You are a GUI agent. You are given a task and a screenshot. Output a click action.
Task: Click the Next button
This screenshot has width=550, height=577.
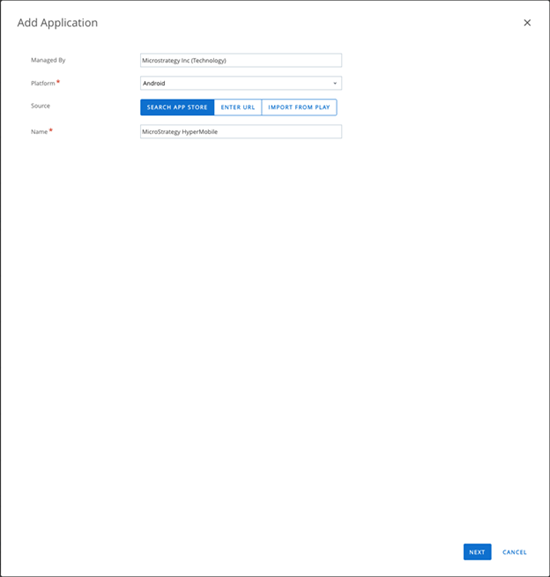click(x=477, y=552)
